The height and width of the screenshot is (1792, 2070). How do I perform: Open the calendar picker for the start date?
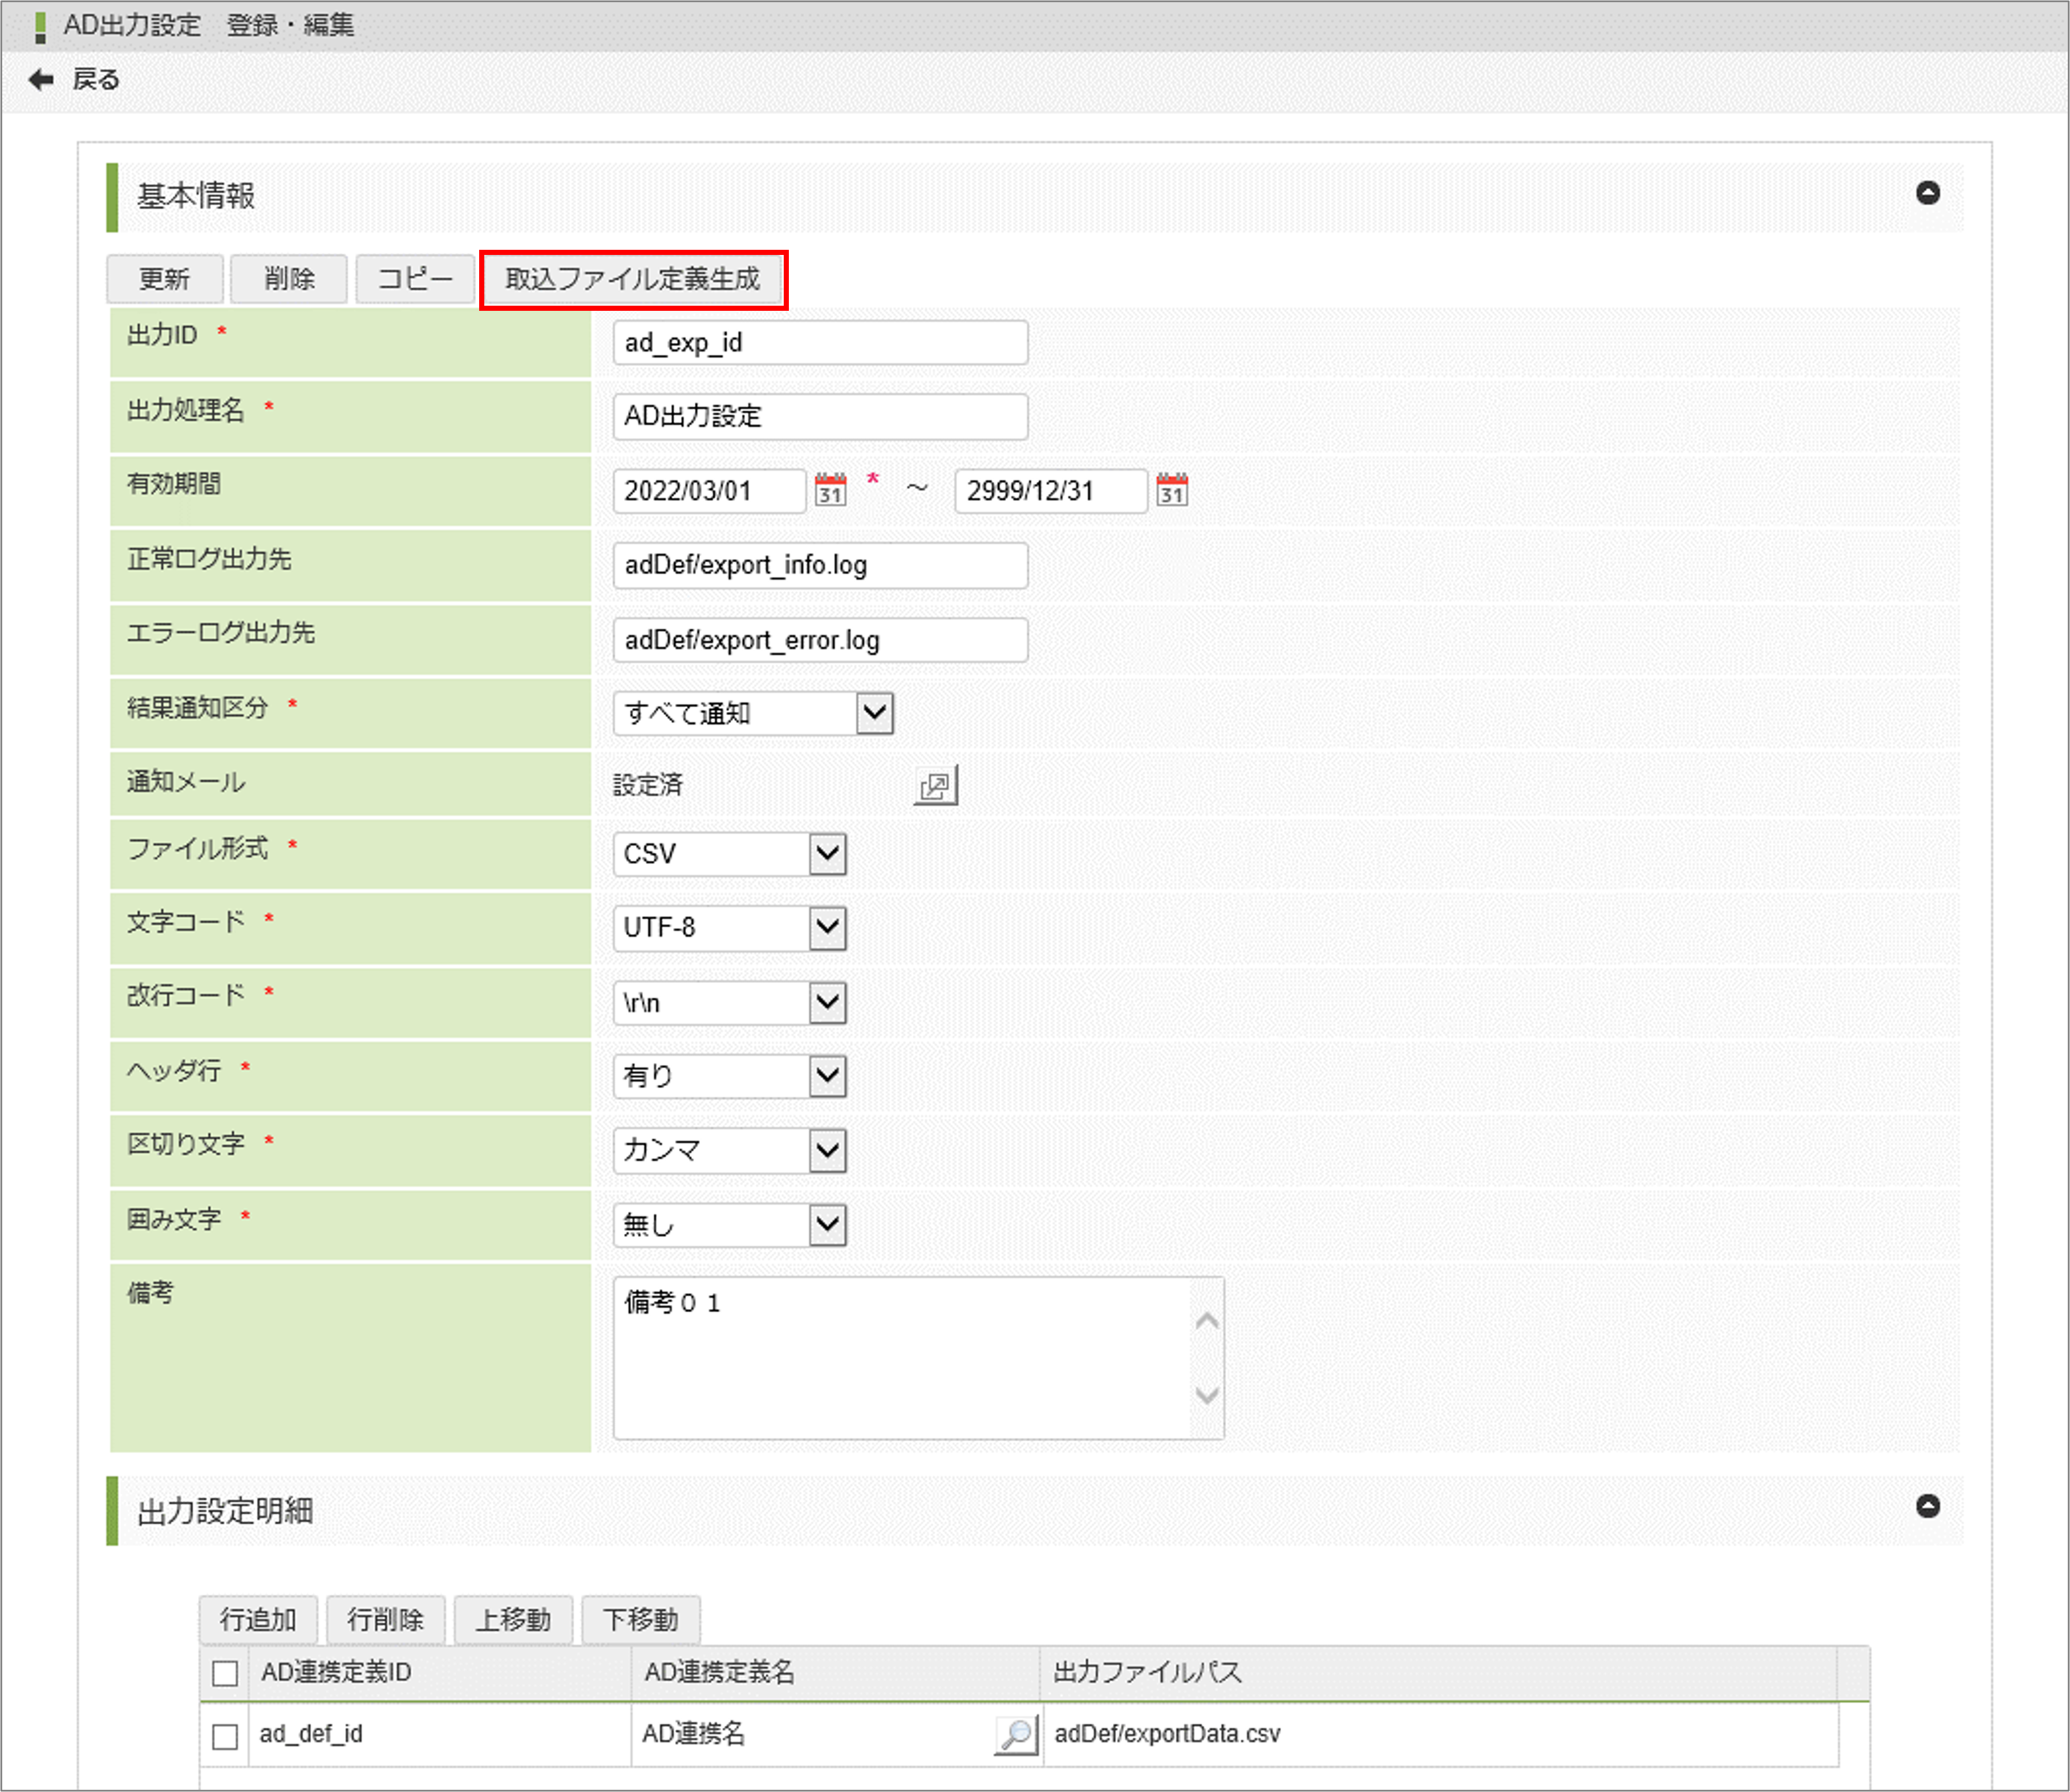[x=830, y=490]
